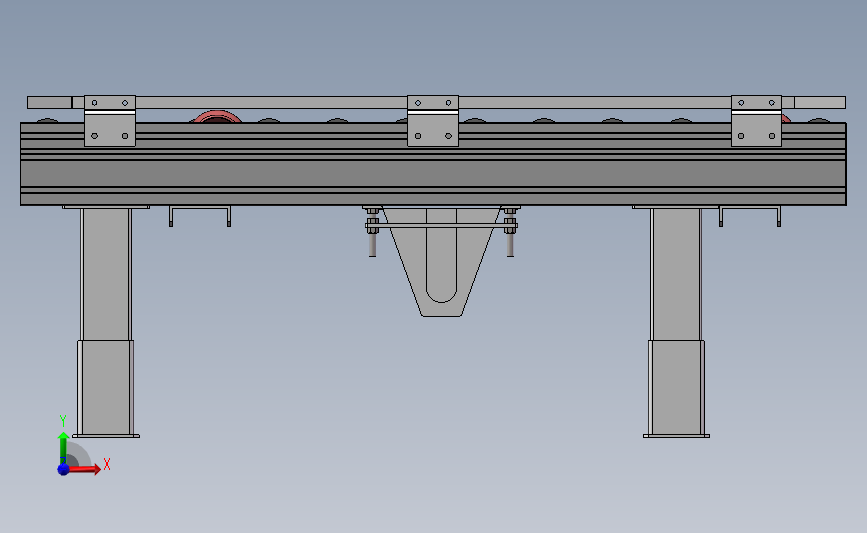Click the right leg's foot plate
Viewport: 867px width, 533px height.
(676, 436)
